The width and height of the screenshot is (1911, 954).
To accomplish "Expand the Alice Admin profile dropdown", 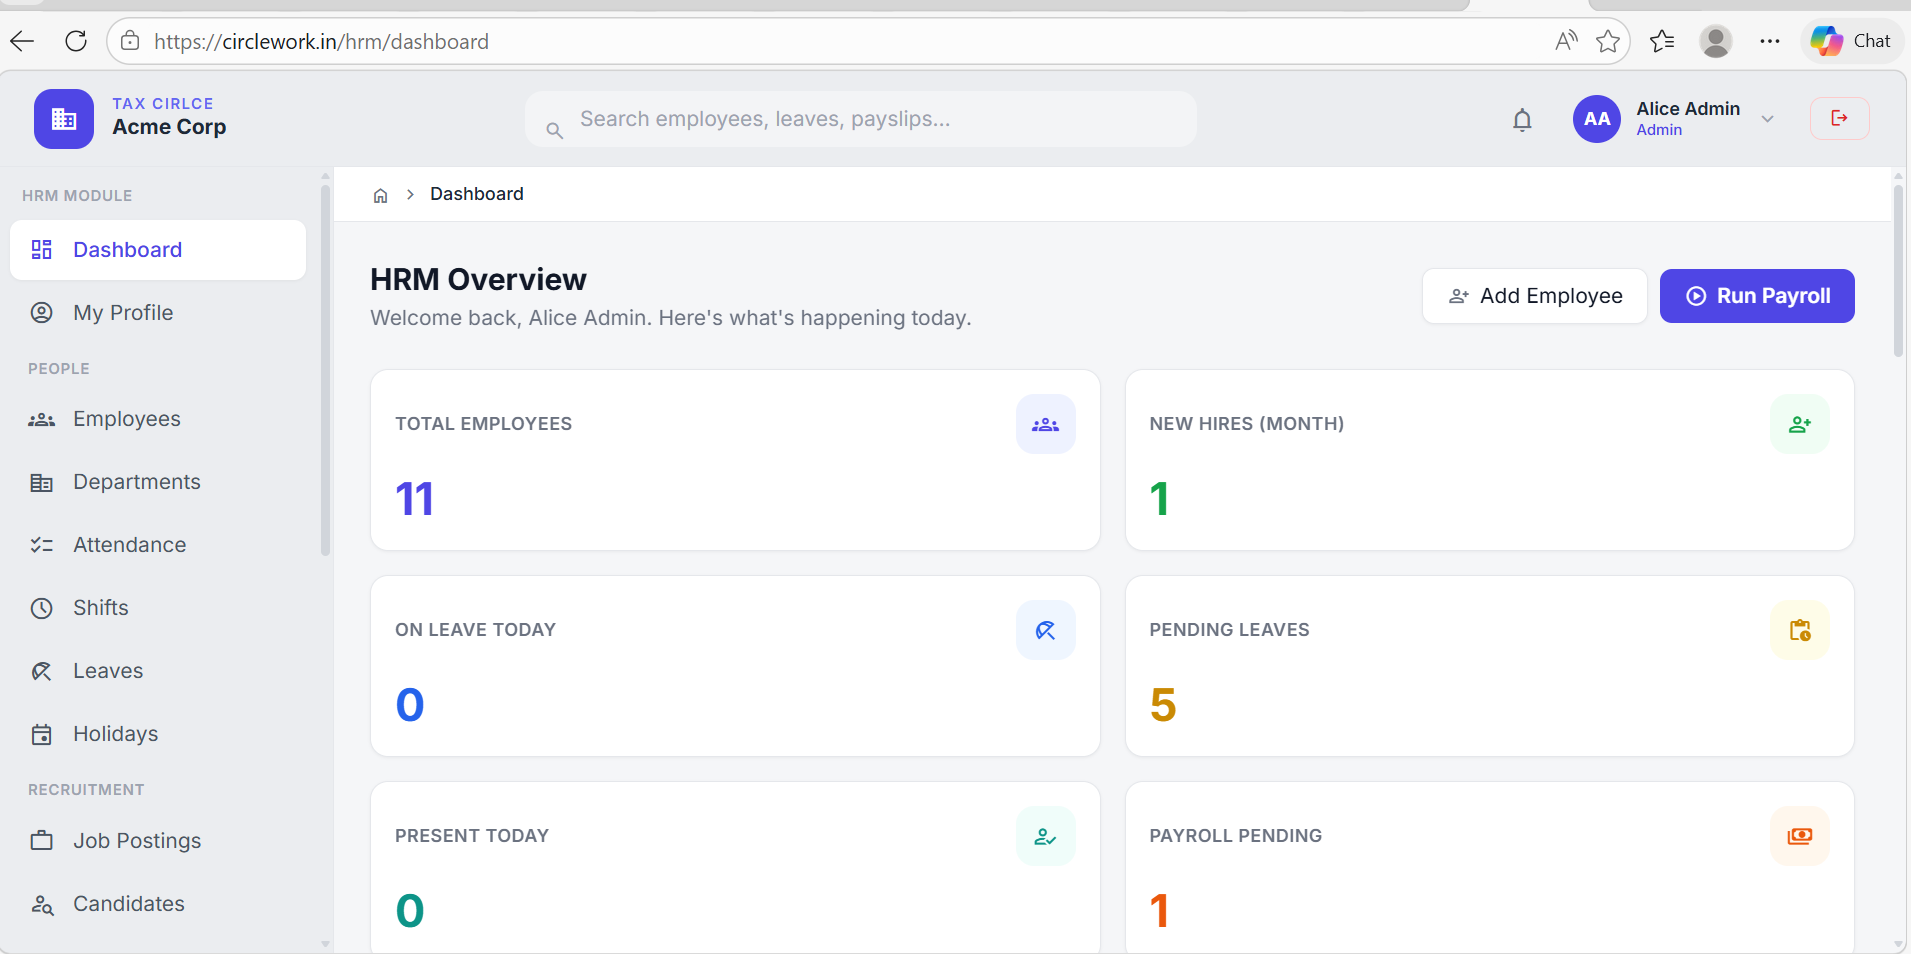I will pos(1767,118).
